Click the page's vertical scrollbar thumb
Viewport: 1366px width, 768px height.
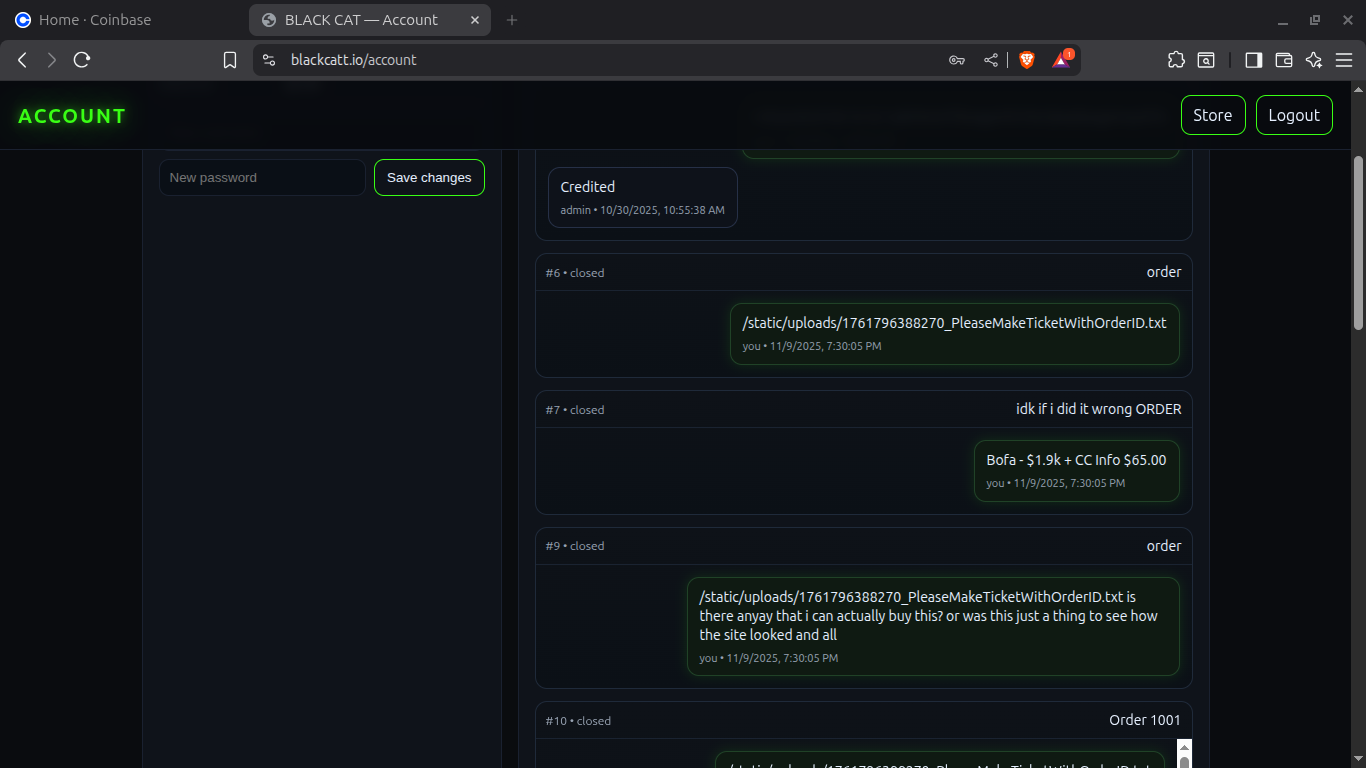[x=1358, y=242]
